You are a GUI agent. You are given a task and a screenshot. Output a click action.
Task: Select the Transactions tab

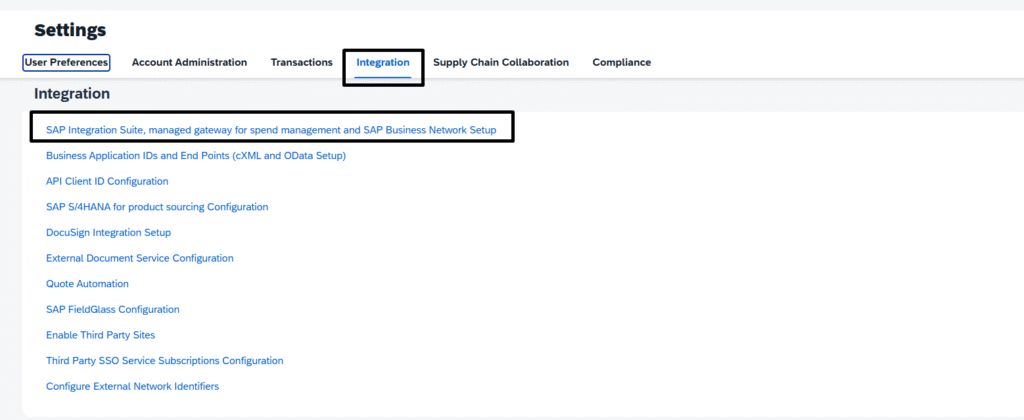(x=301, y=62)
